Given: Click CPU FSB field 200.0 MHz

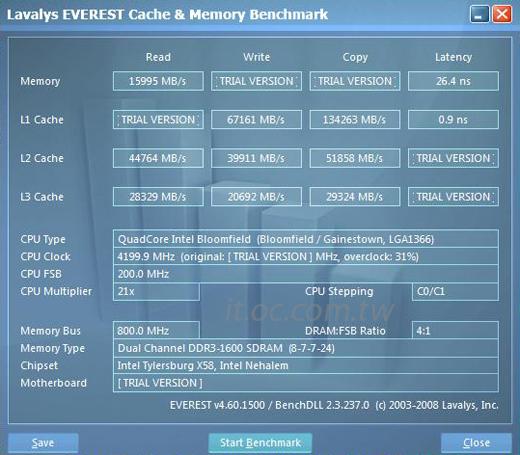Looking at the screenshot, I should [x=306, y=274].
